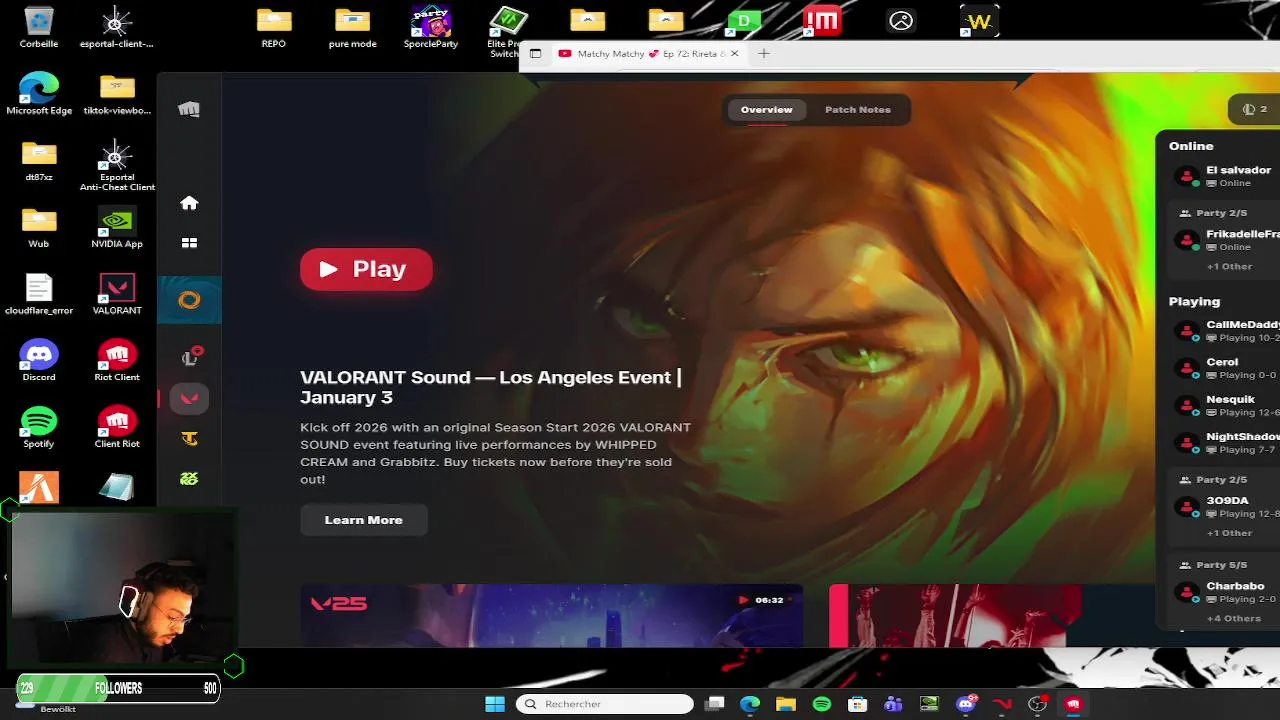Open the REPO folder on the desktop
The height and width of the screenshot is (720, 1280).
pos(274,27)
